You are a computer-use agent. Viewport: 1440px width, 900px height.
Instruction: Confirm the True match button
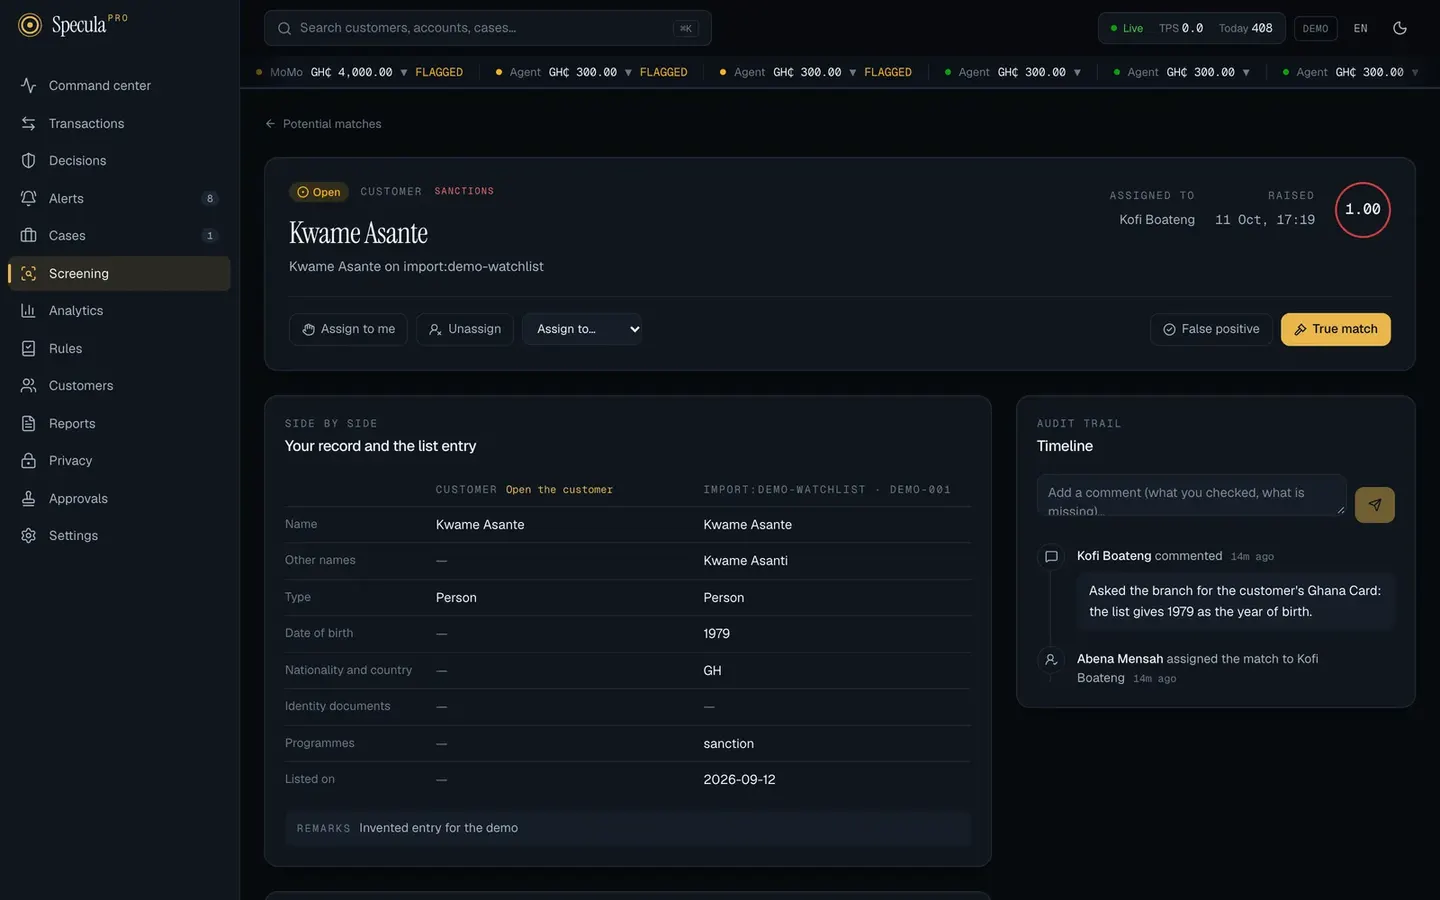pos(1336,329)
